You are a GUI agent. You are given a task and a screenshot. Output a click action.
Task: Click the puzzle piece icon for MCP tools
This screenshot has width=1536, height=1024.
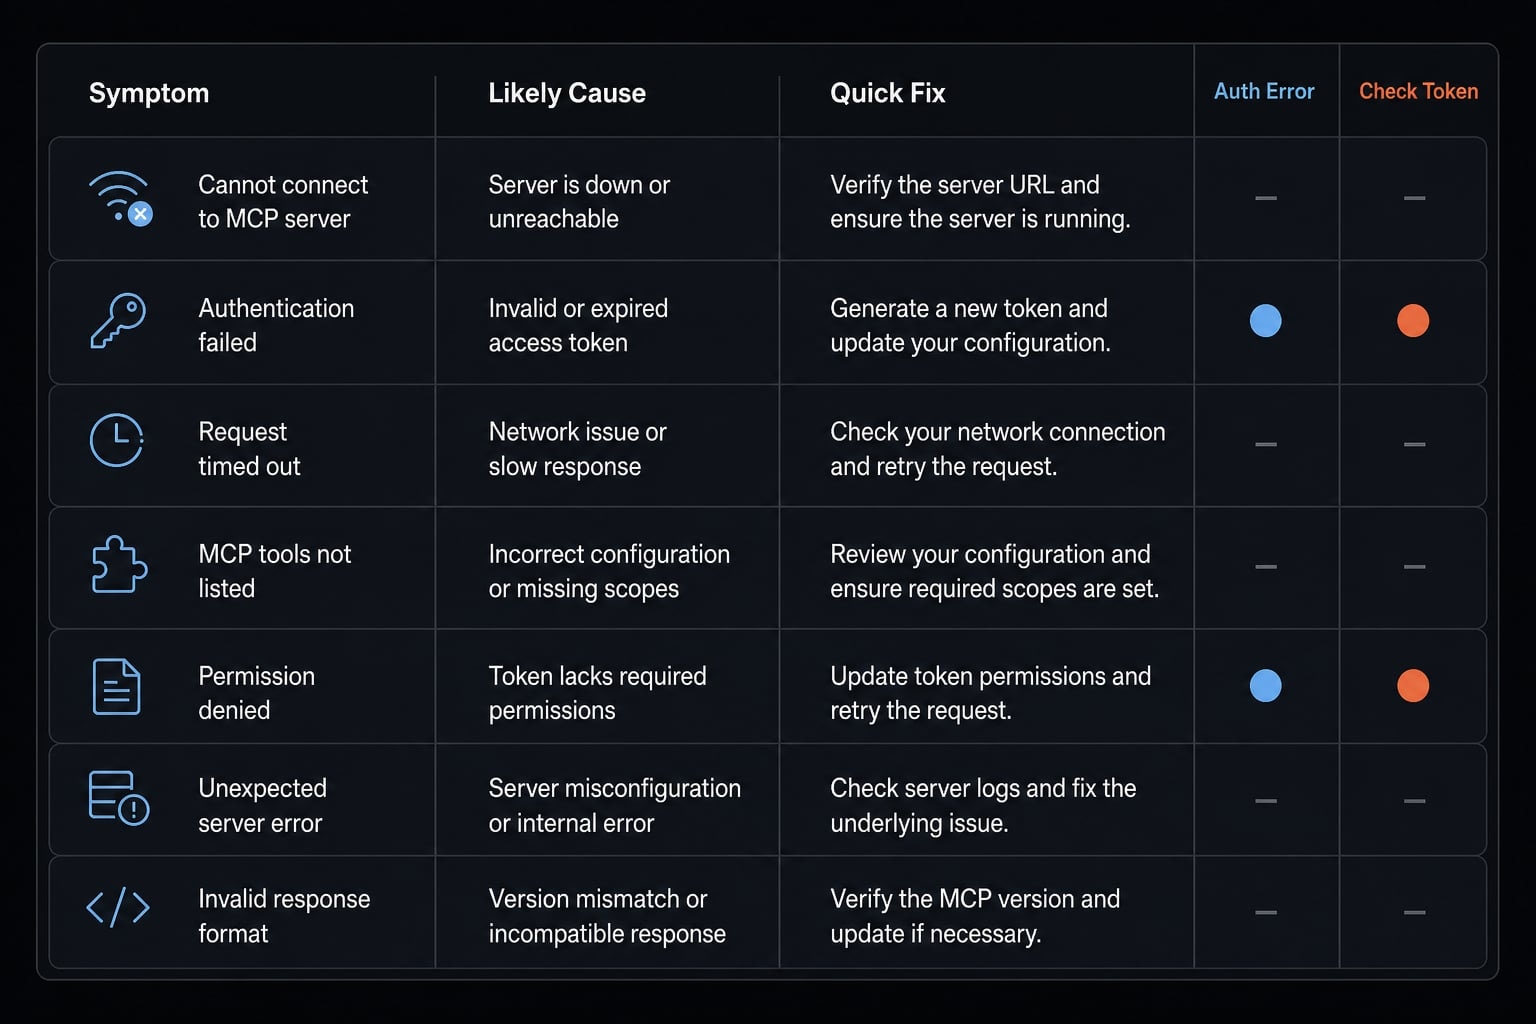click(119, 565)
